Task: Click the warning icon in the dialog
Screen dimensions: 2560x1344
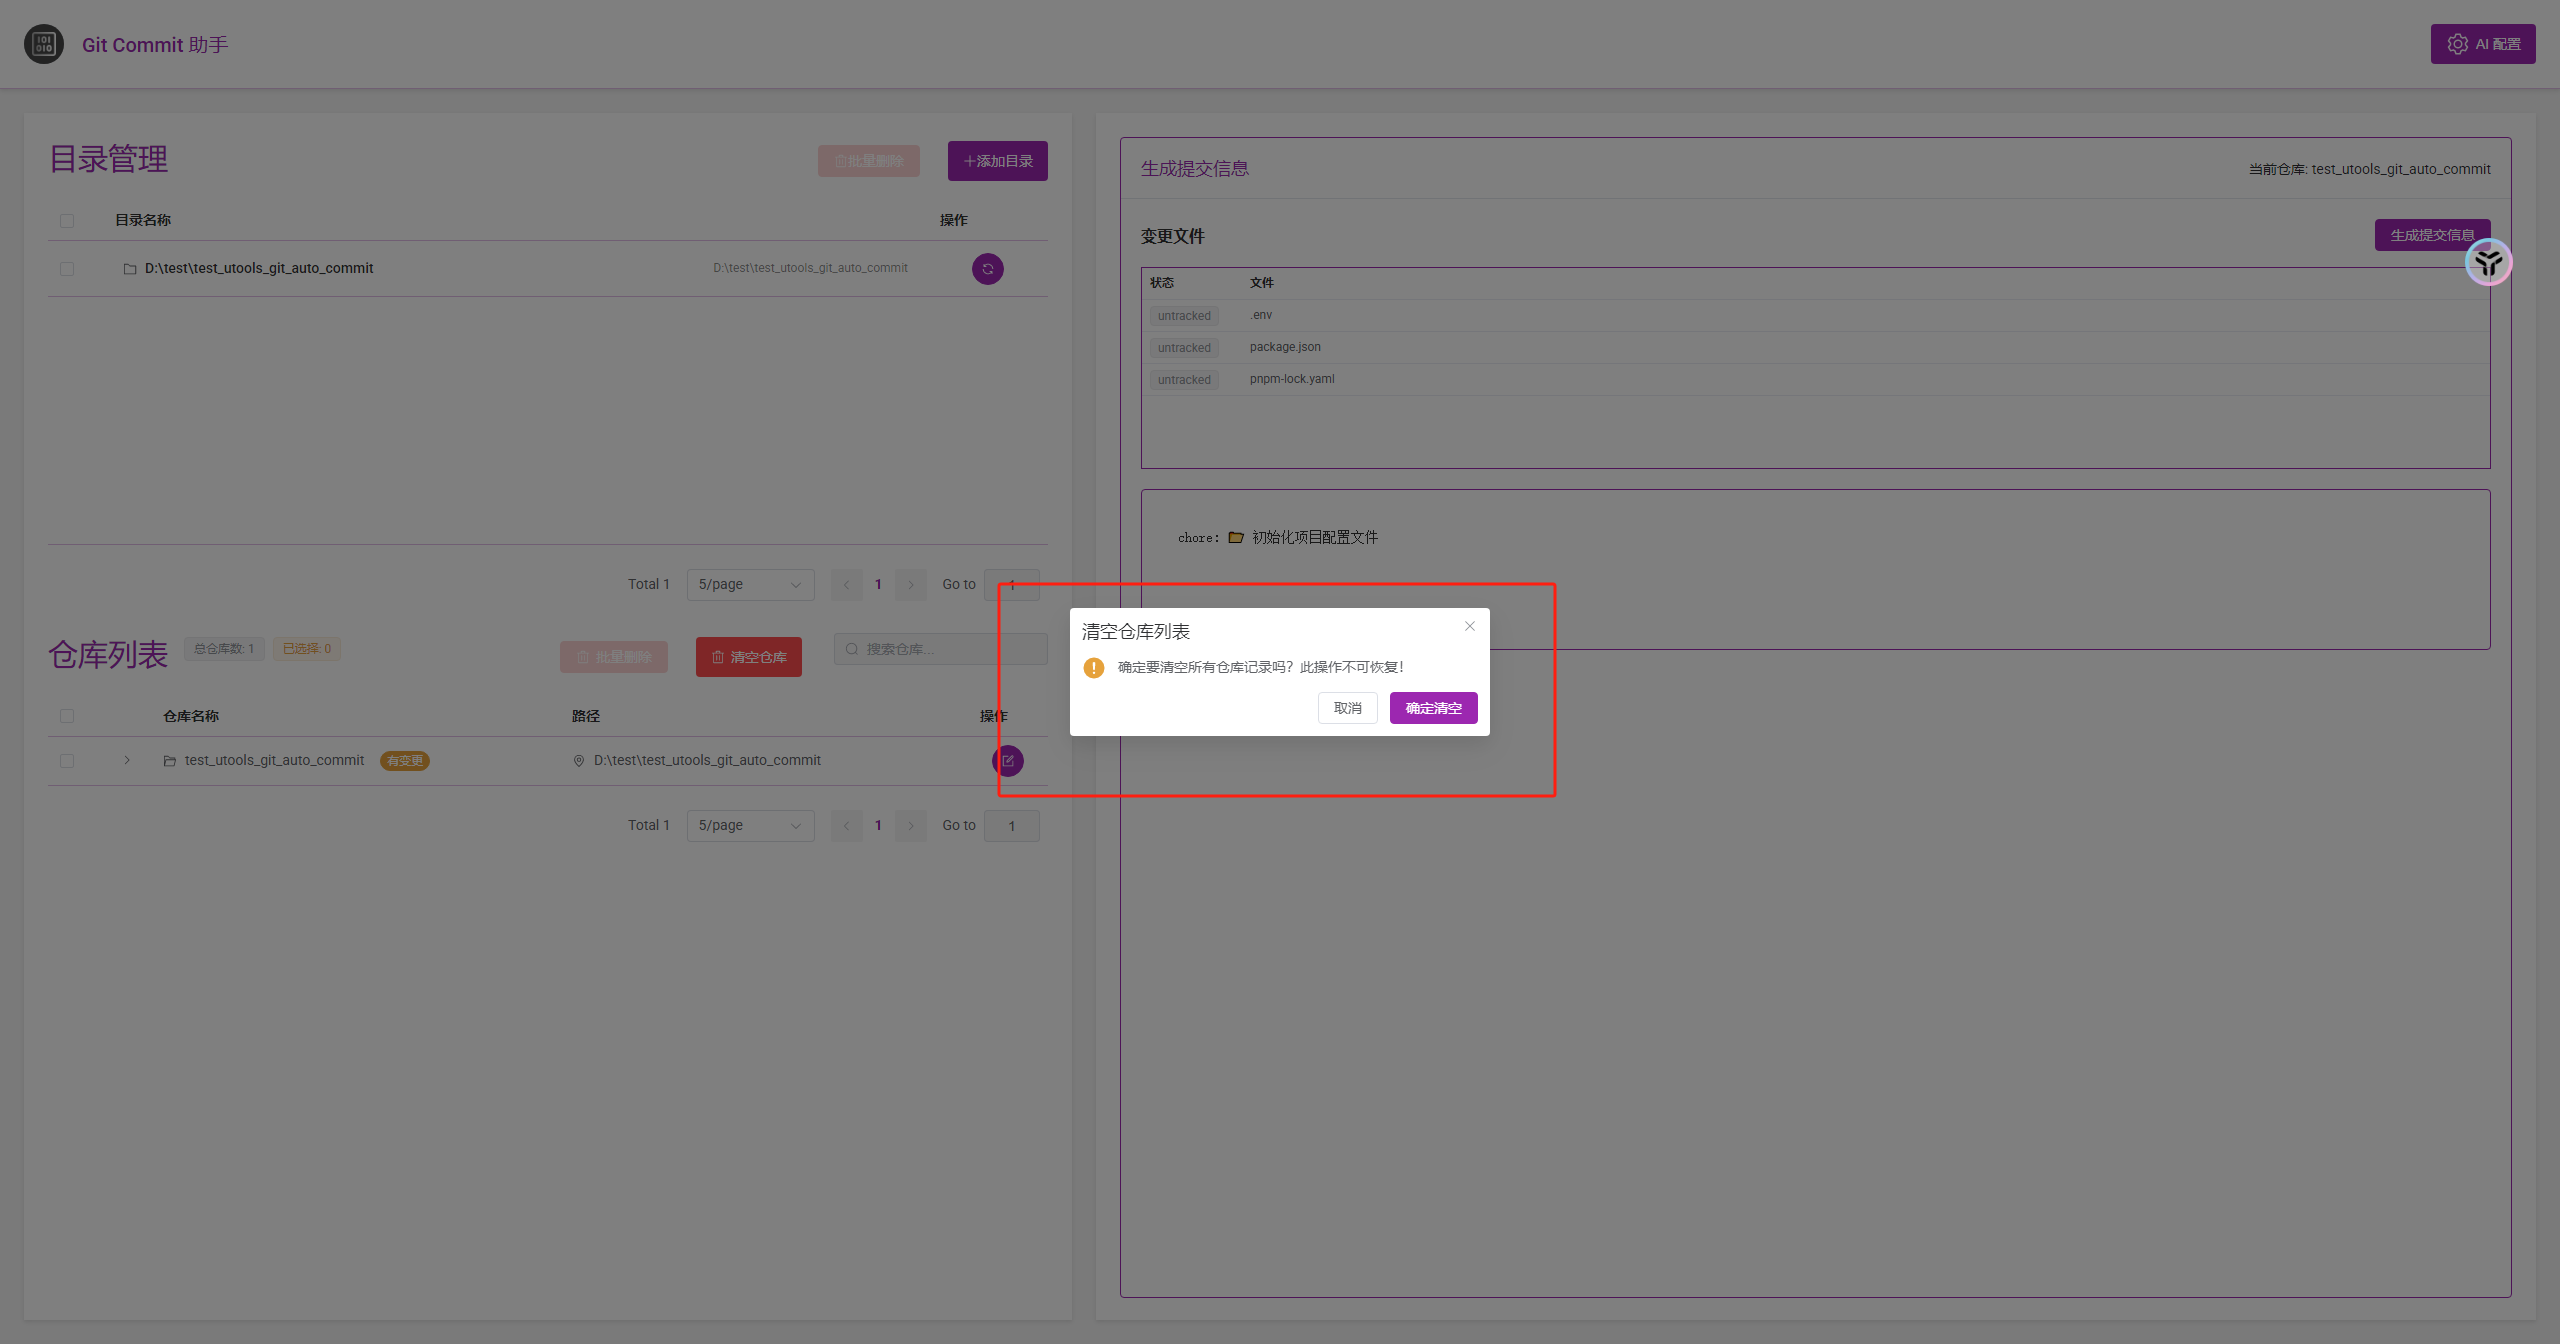Action: coord(1094,668)
